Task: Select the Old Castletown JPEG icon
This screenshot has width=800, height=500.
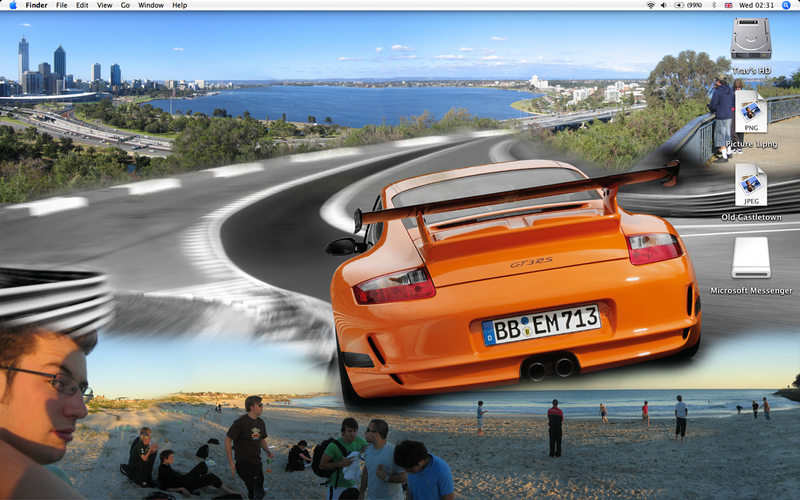Action: pos(751,185)
